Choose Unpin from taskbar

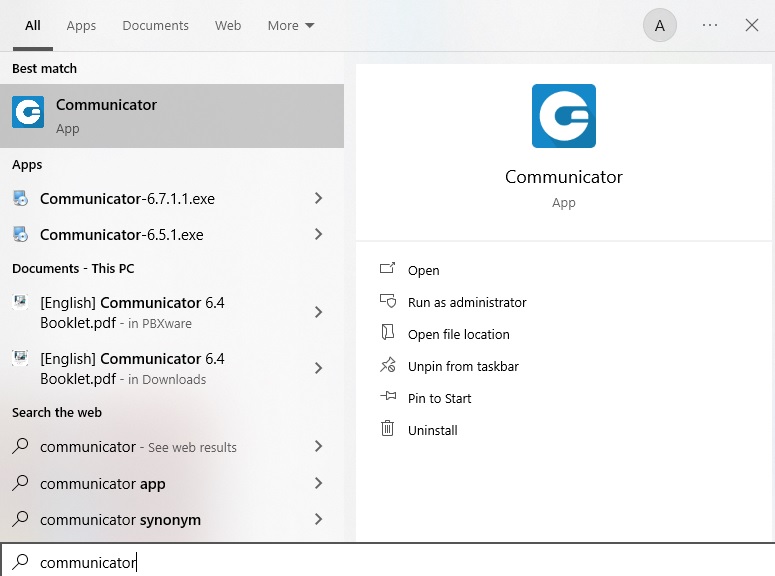[462, 366]
